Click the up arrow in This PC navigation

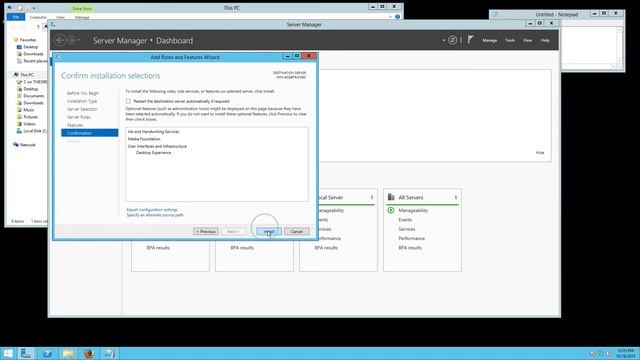pos(38,27)
